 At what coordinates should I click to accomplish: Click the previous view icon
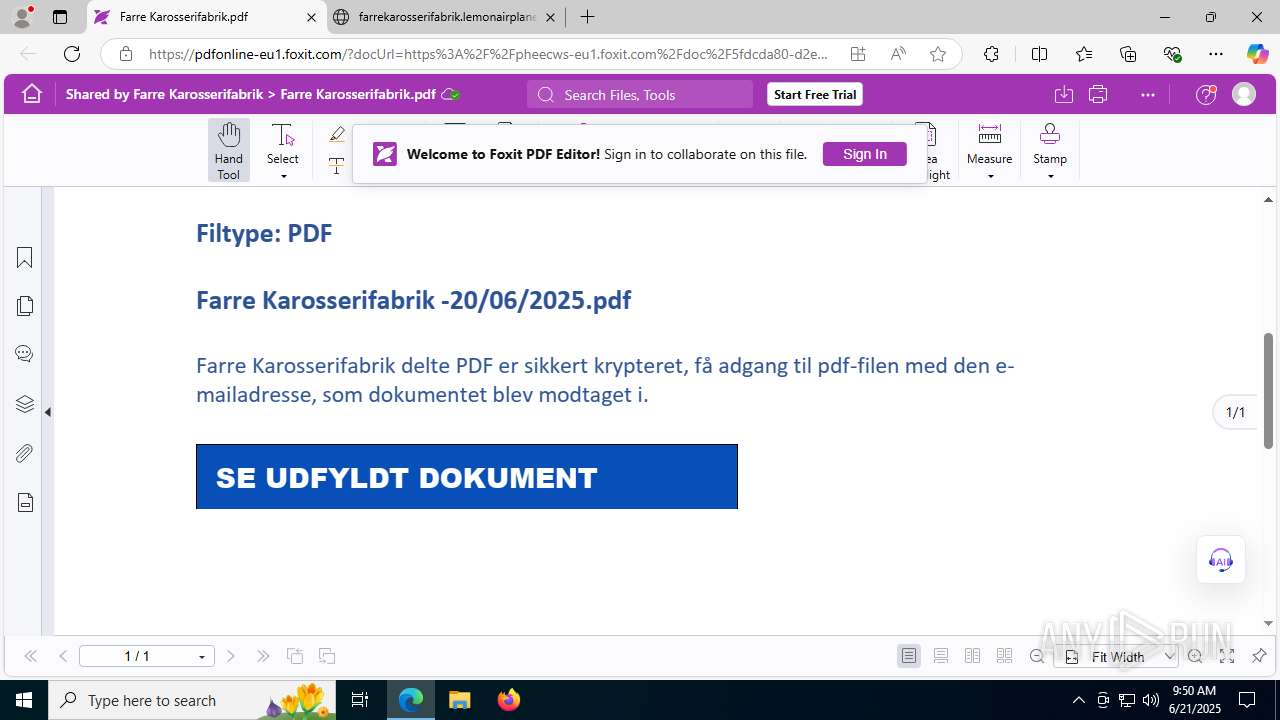(295, 656)
